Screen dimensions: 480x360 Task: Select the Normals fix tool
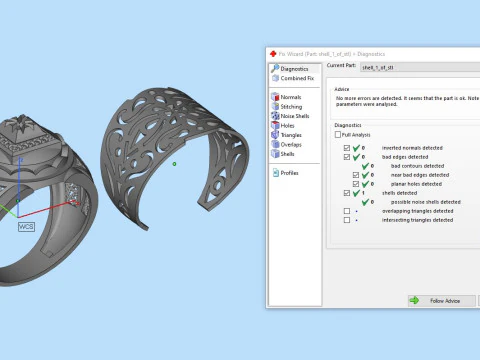tap(286, 97)
